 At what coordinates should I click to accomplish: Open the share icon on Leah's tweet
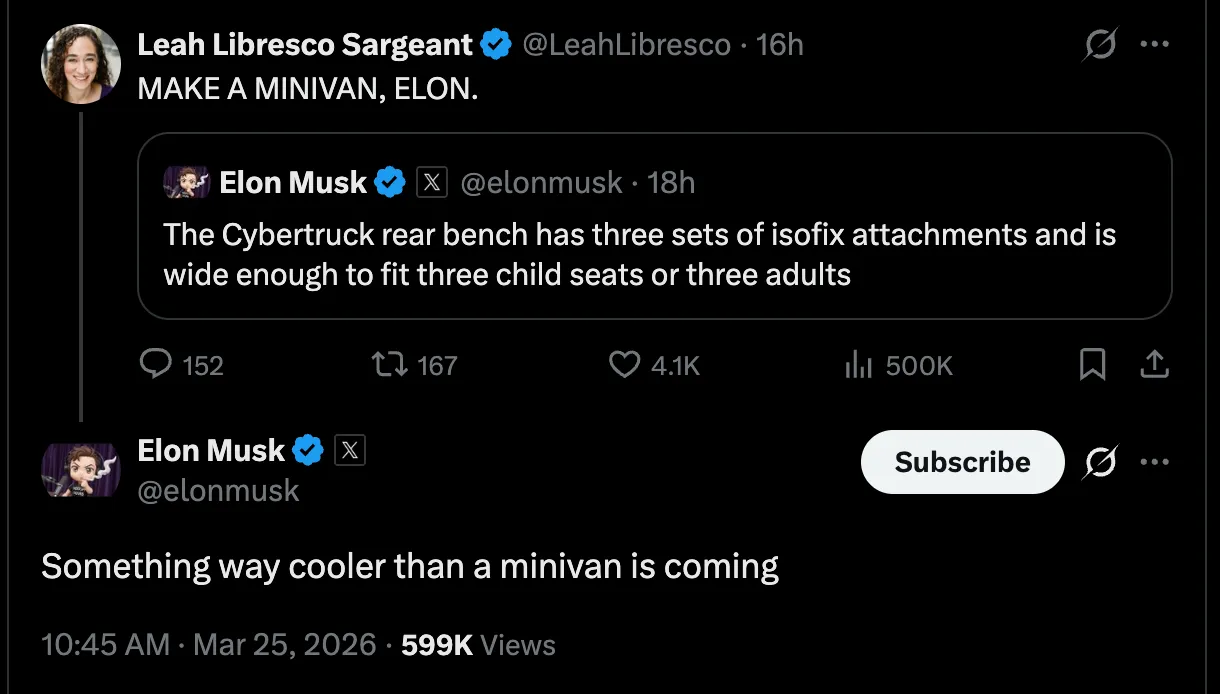(1154, 366)
